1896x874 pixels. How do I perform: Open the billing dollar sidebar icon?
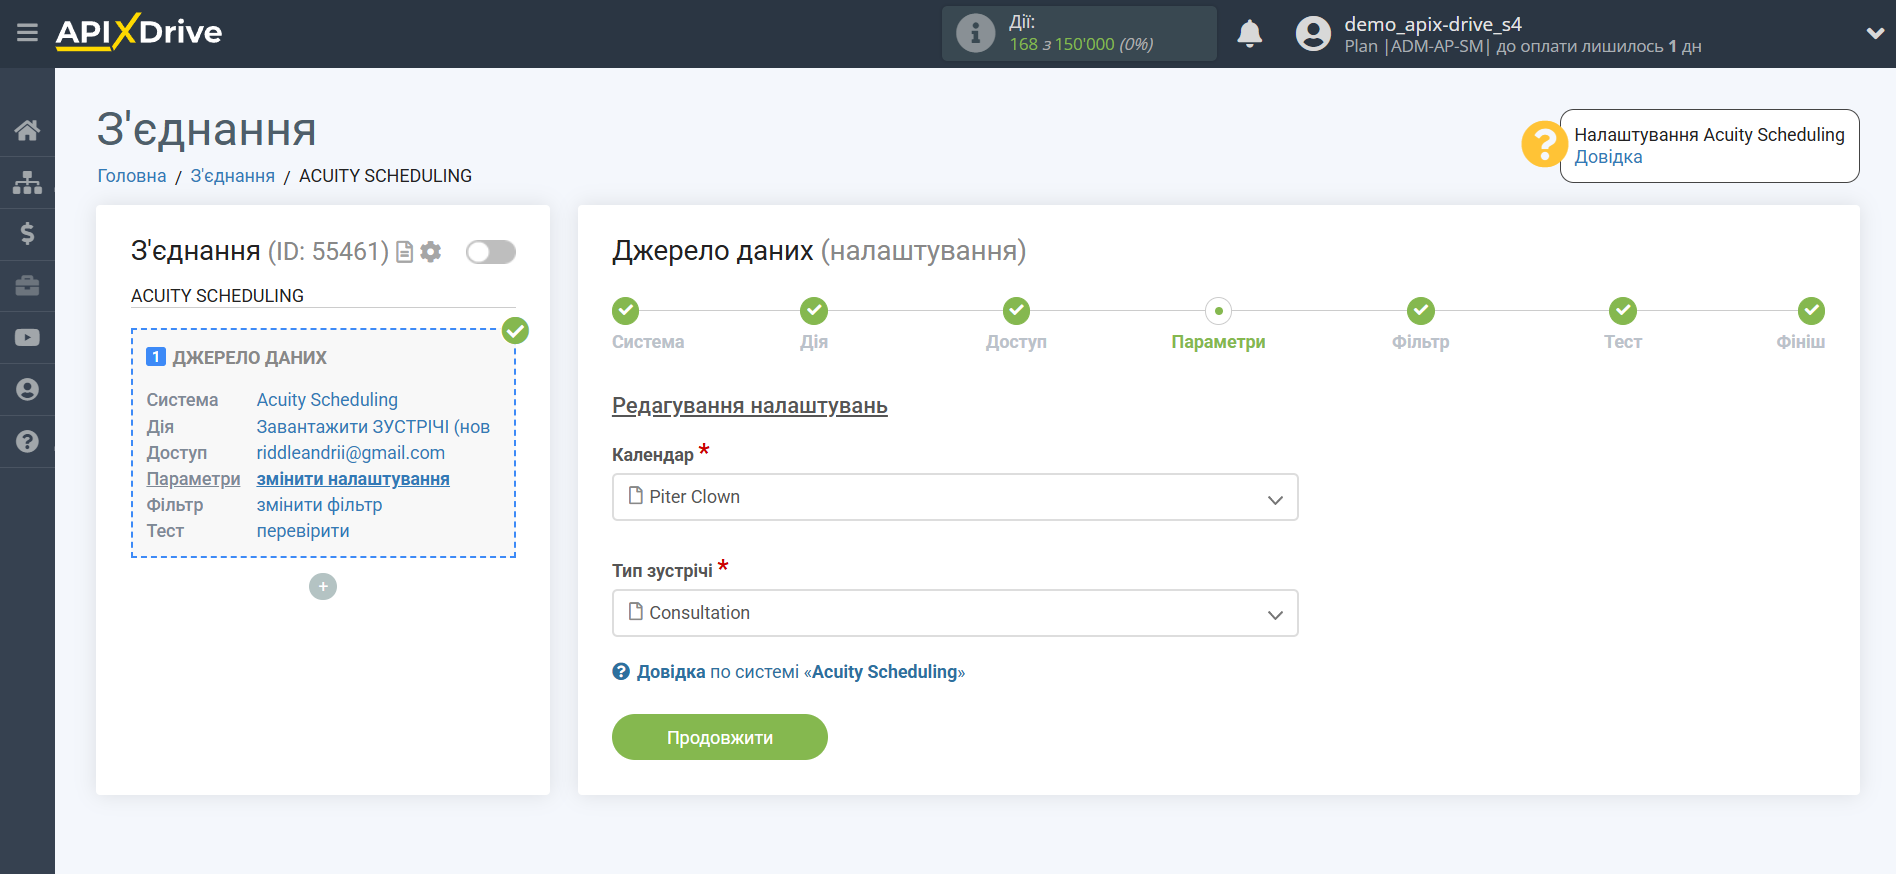click(27, 234)
